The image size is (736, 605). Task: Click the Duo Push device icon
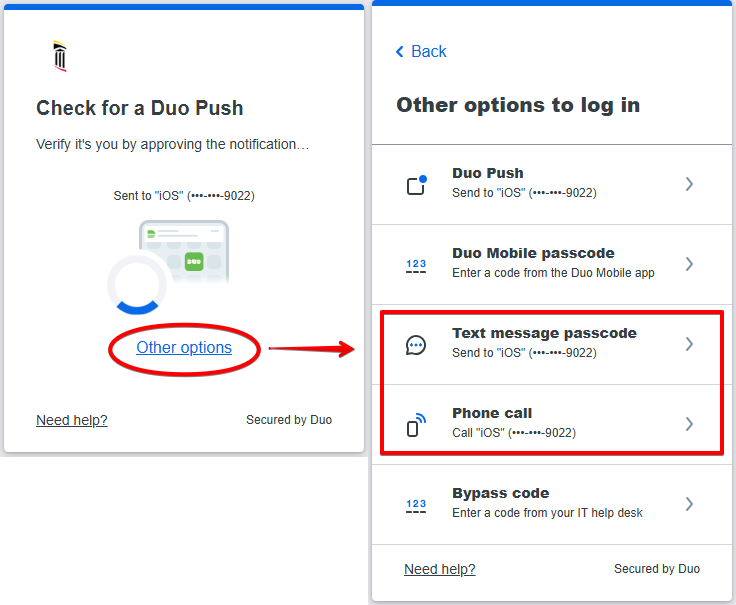pos(416,185)
